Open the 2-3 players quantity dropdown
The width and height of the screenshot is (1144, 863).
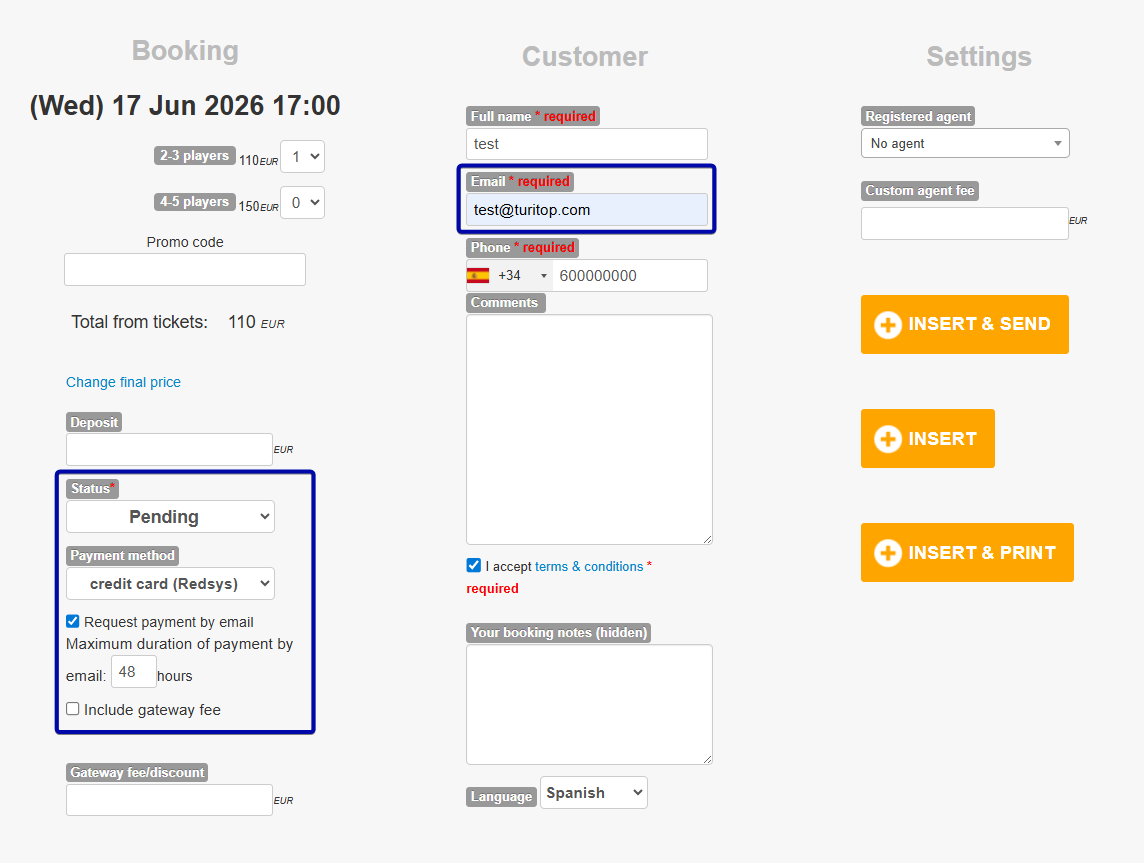pyautogui.click(x=303, y=156)
